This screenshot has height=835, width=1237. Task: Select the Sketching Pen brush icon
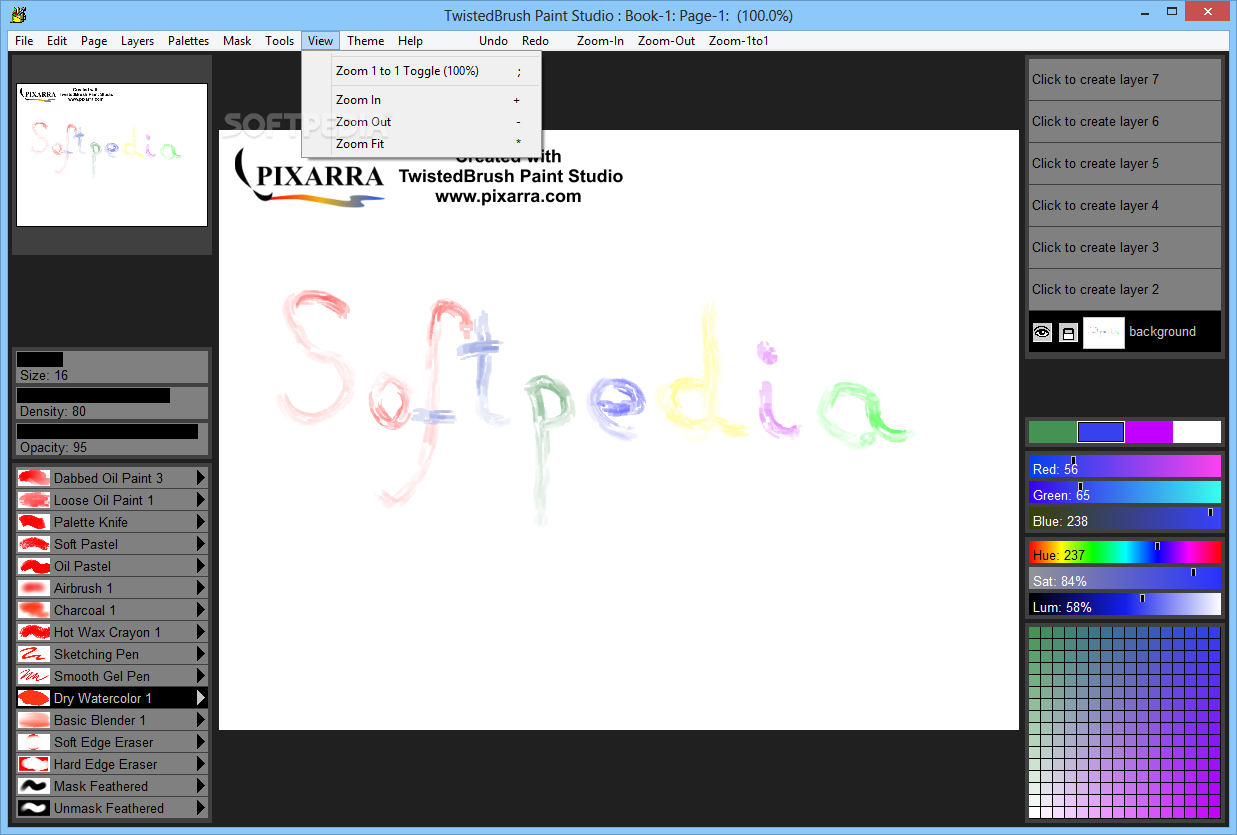click(34, 654)
